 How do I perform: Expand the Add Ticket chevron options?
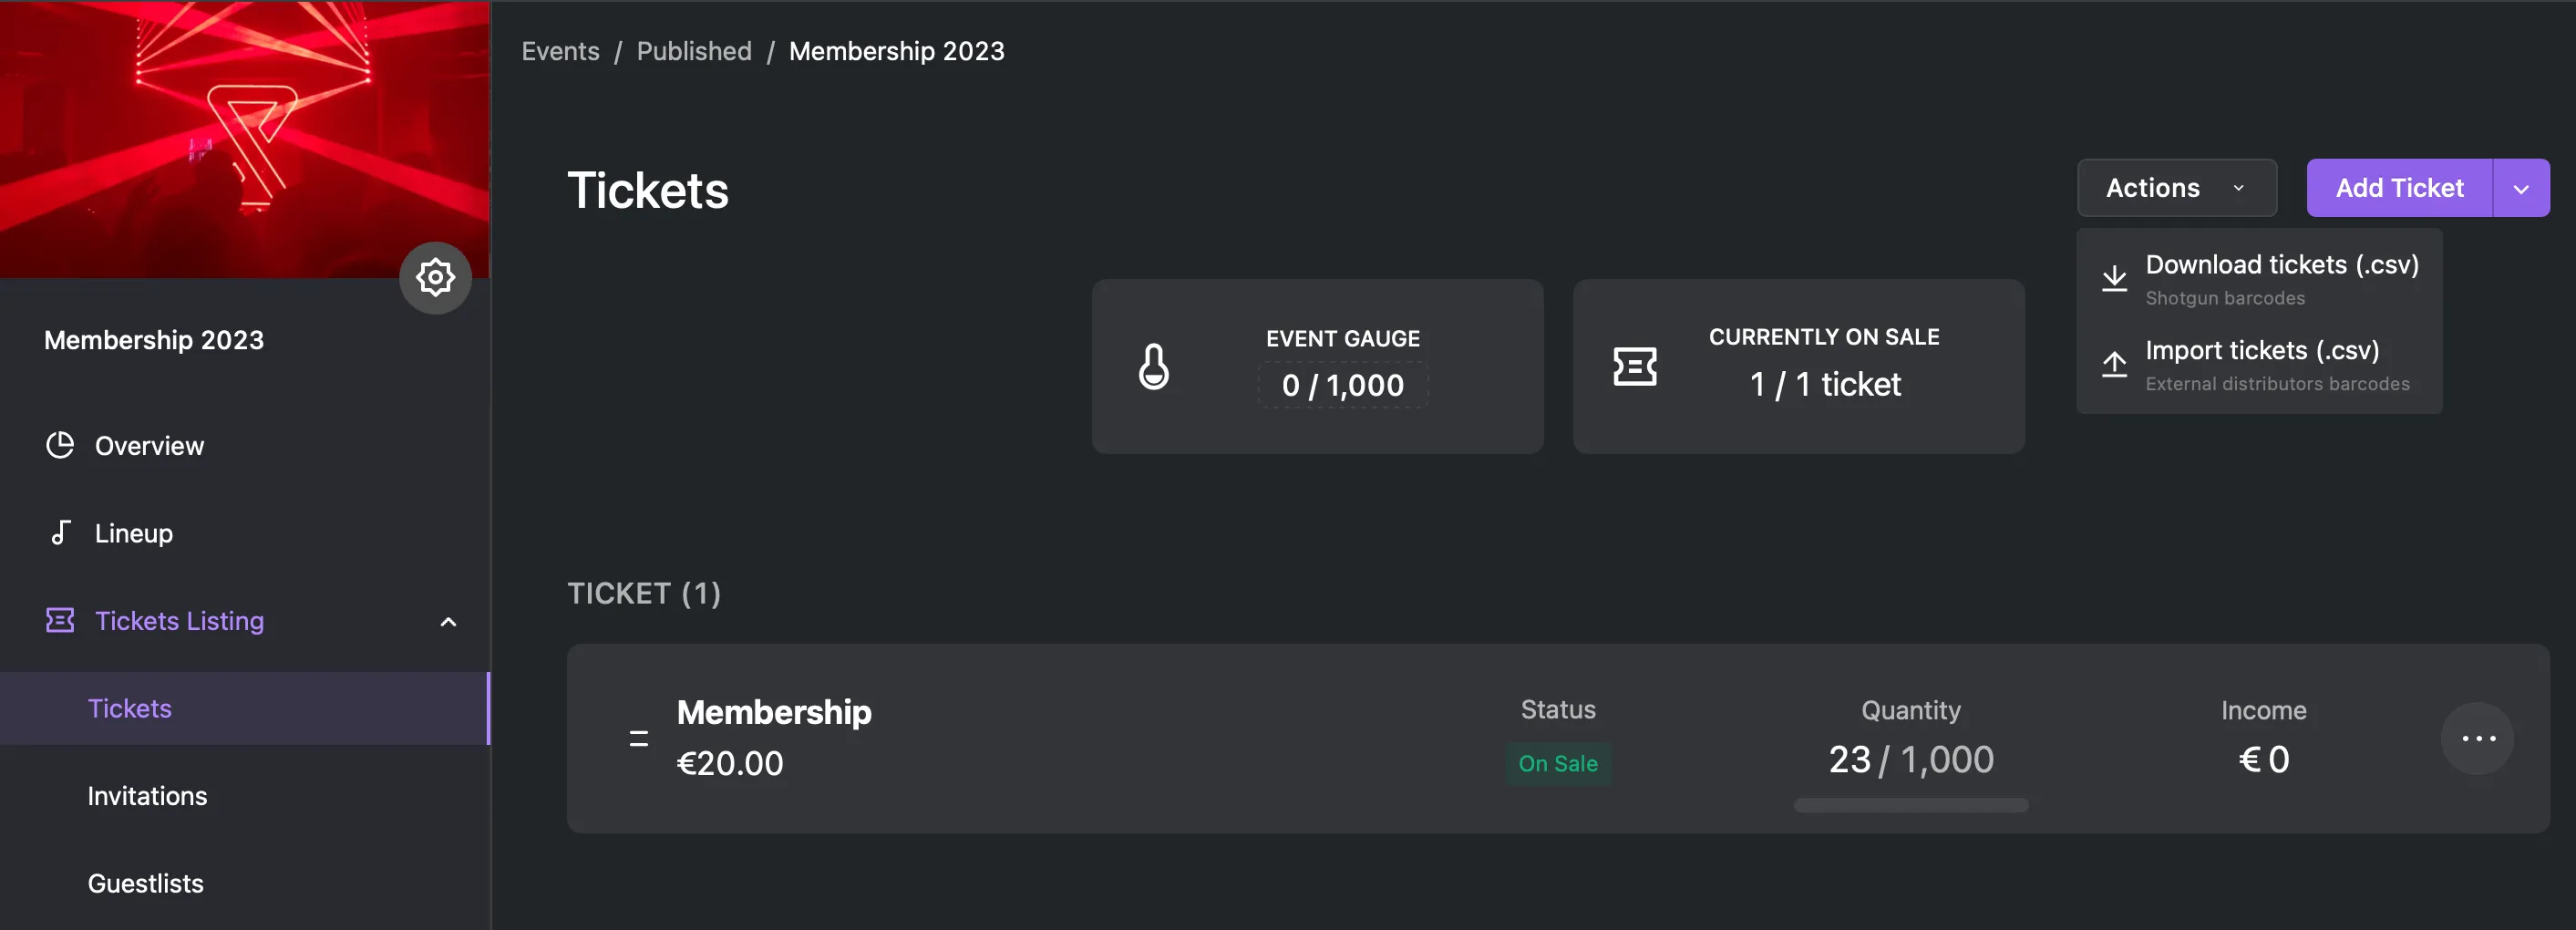point(2521,187)
